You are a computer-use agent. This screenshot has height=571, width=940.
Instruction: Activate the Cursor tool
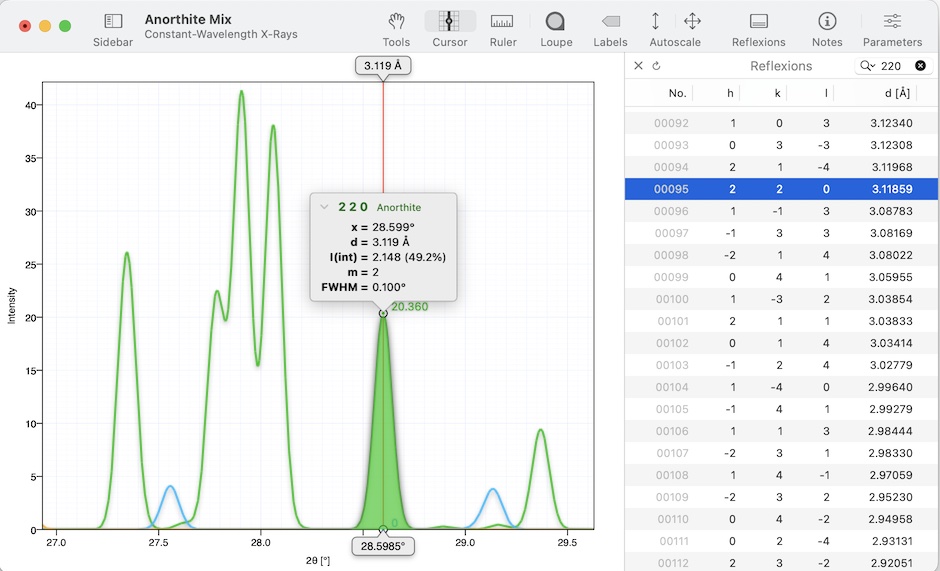tap(450, 21)
